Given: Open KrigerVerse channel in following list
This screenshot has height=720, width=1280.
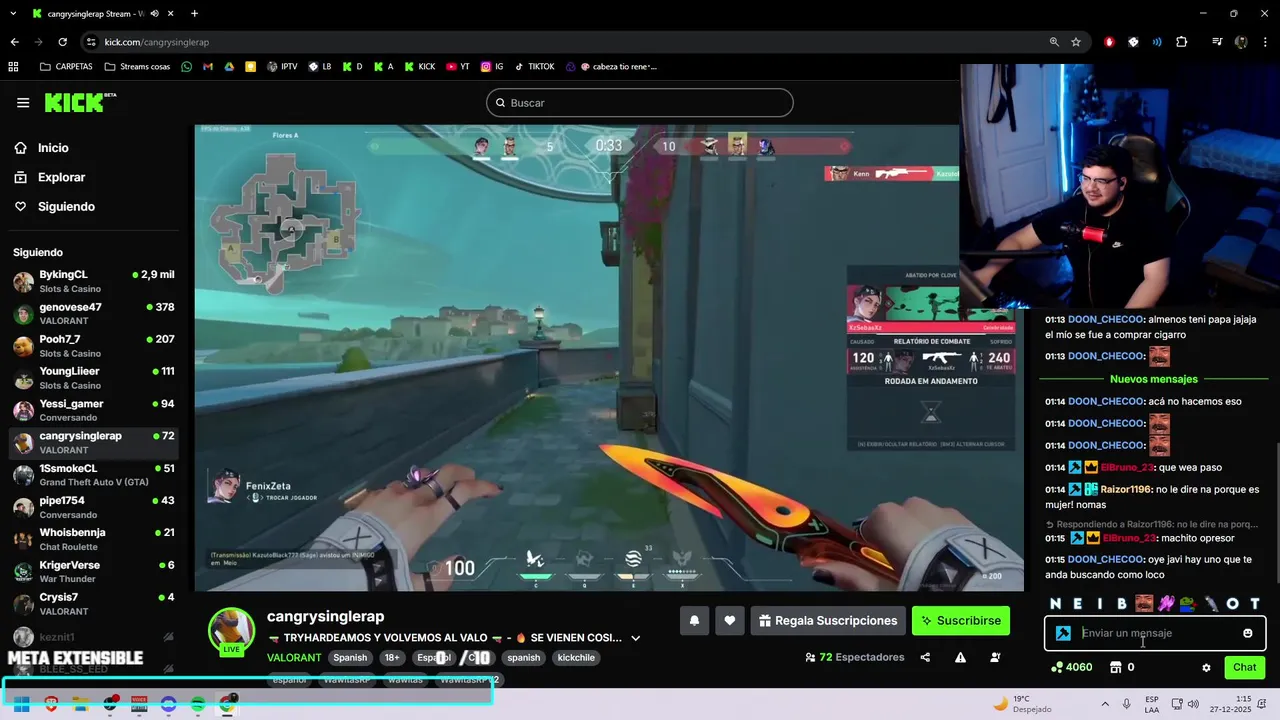Looking at the screenshot, I should click(94, 572).
